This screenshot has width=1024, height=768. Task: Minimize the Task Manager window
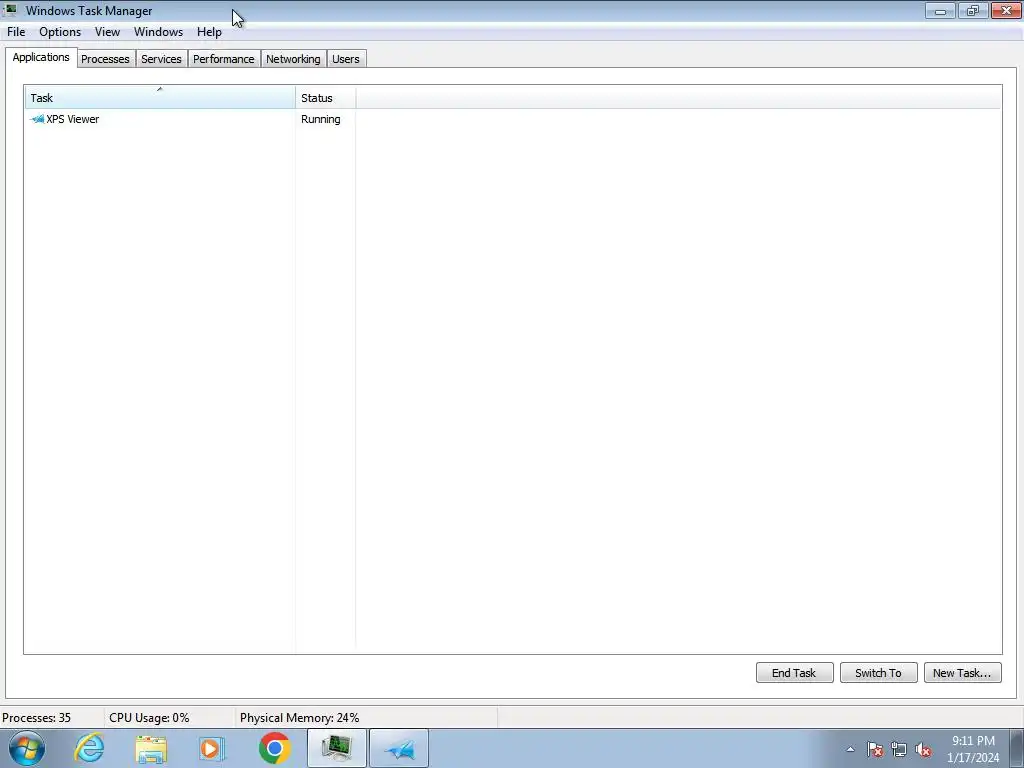click(940, 10)
